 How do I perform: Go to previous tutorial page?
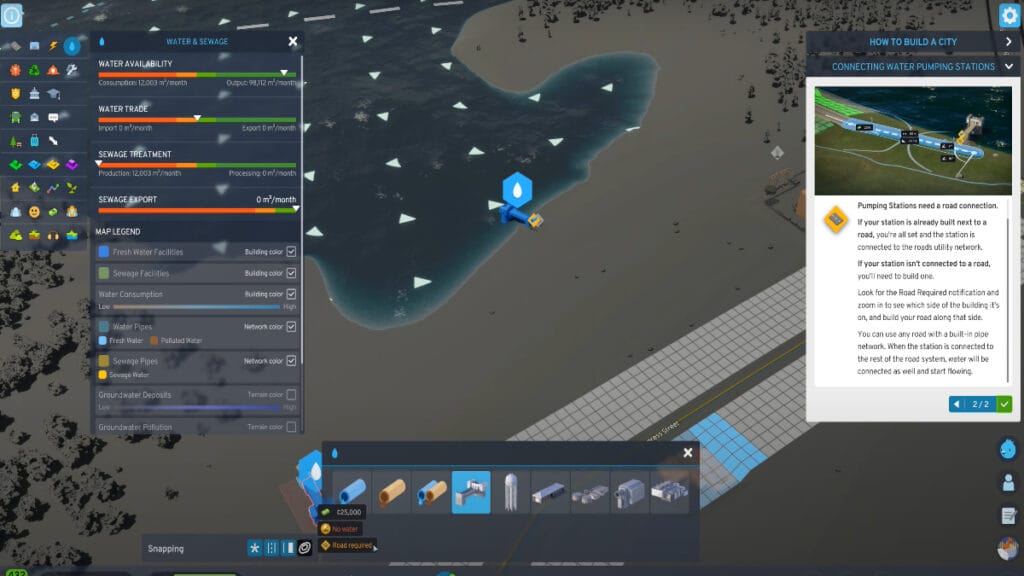point(956,404)
